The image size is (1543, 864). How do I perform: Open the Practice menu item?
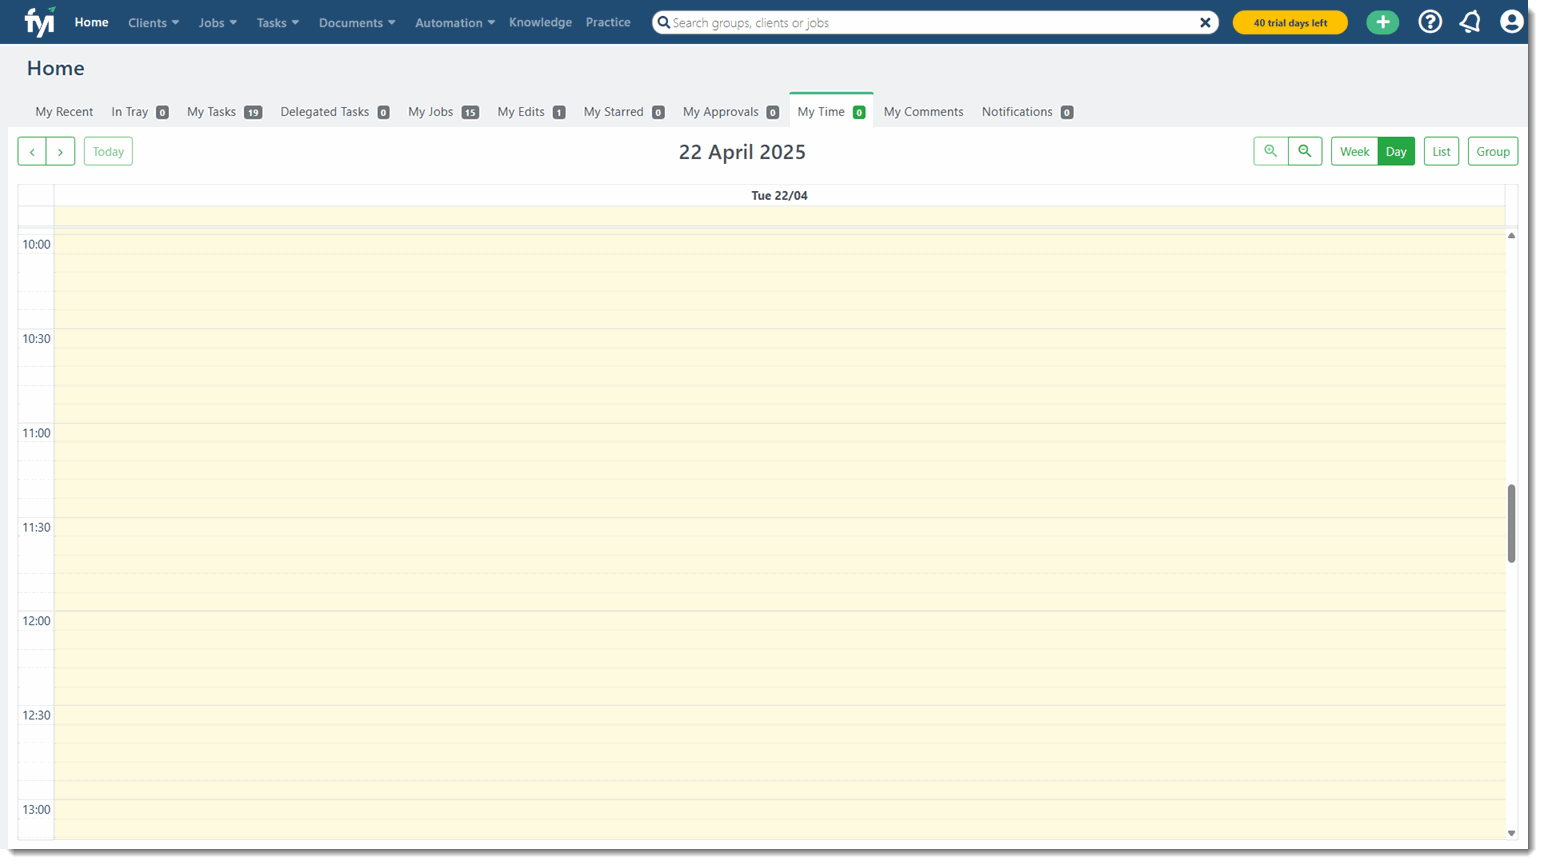[x=608, y=22]
